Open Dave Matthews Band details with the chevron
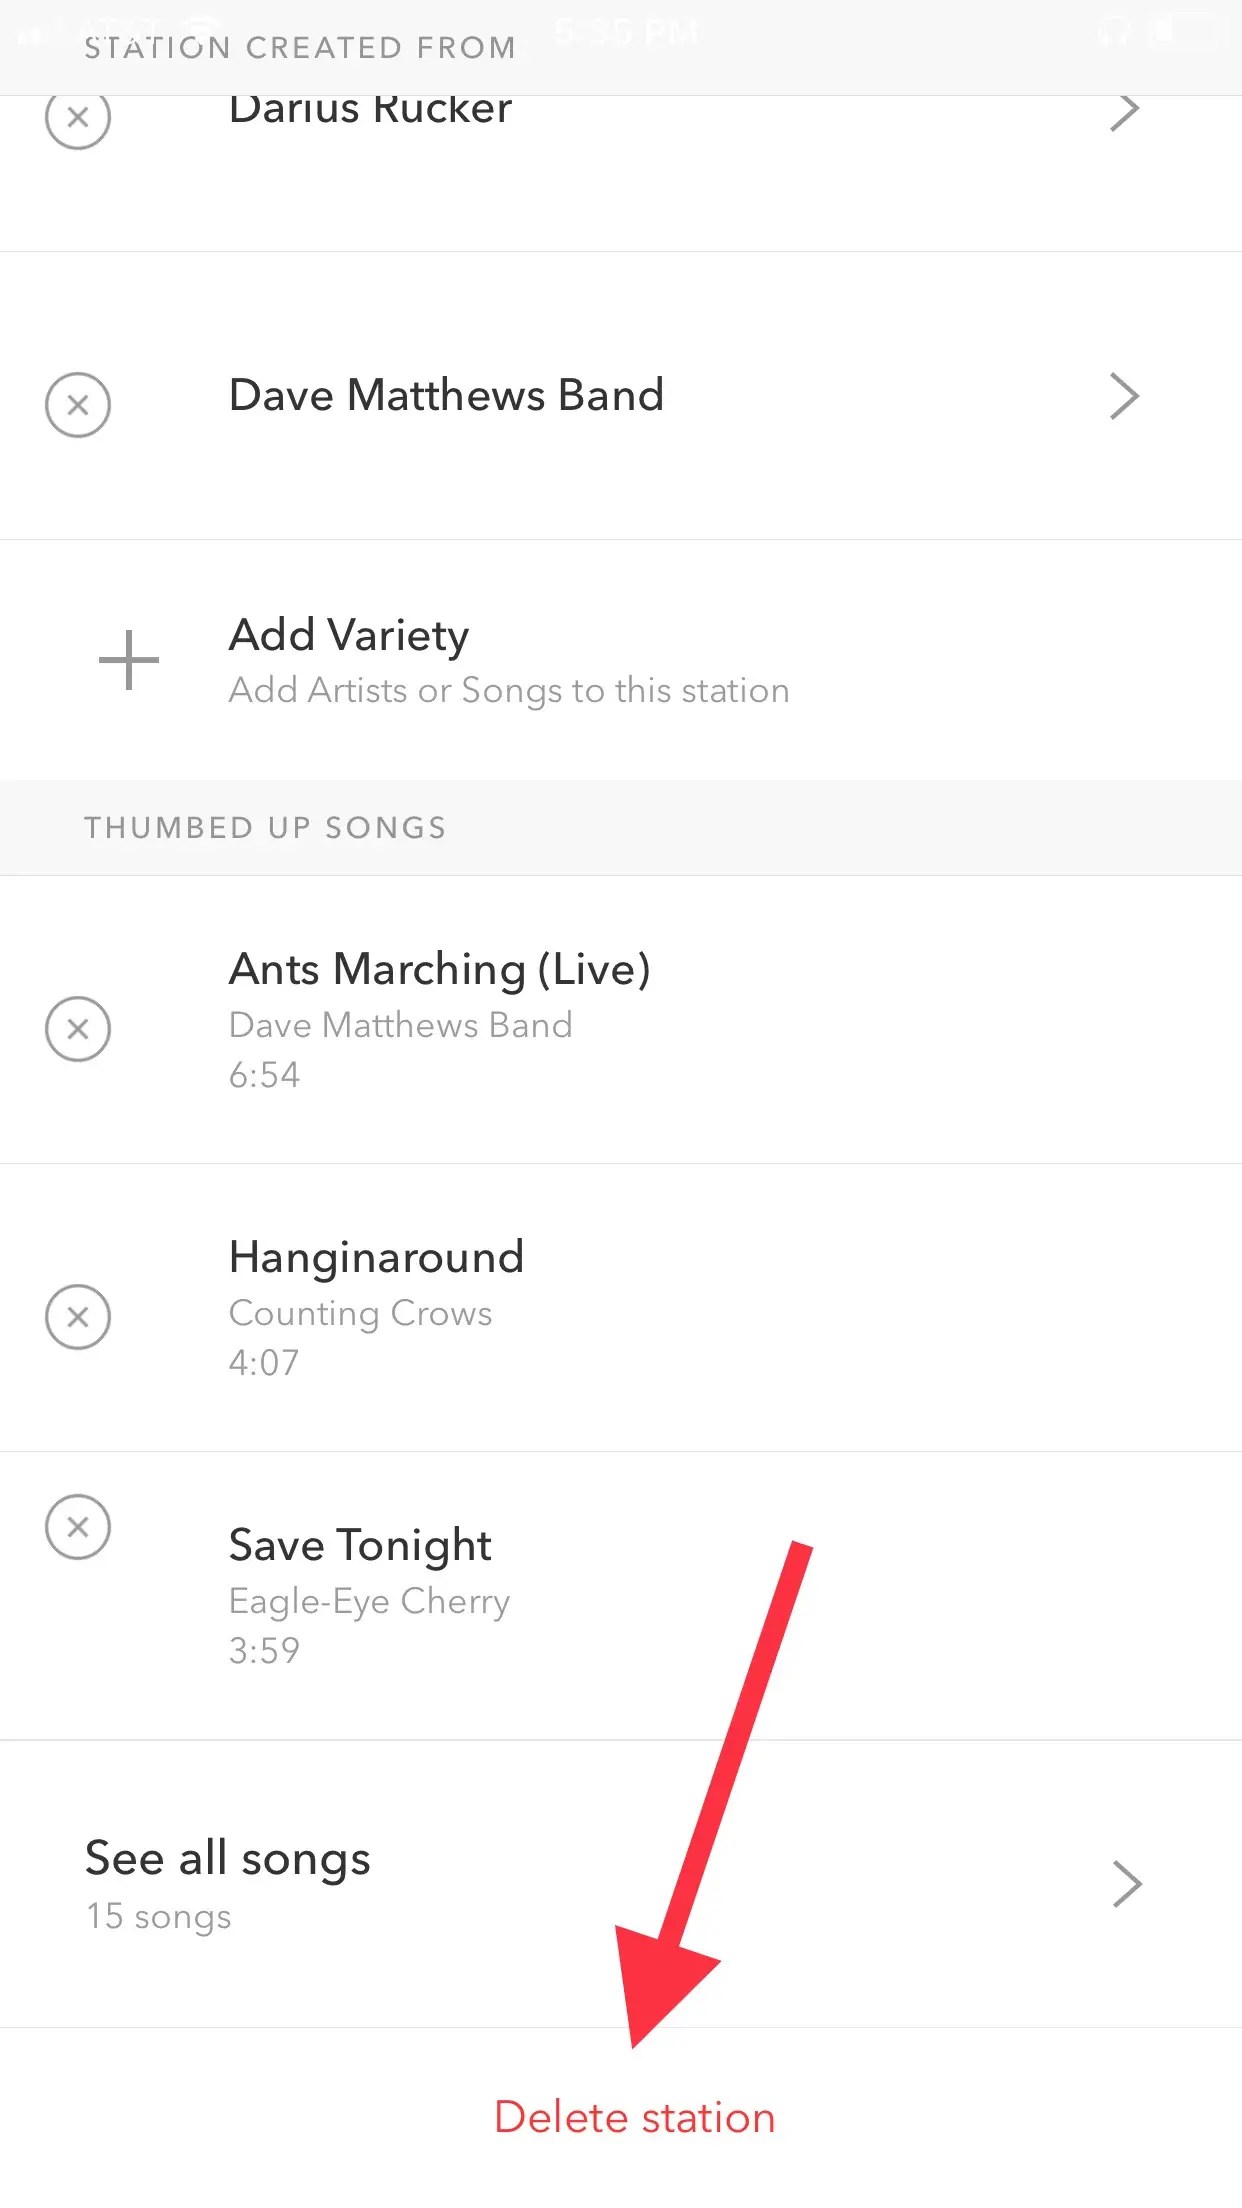The height and width of the screenshot is (2208, 1242). point(1125,396)
